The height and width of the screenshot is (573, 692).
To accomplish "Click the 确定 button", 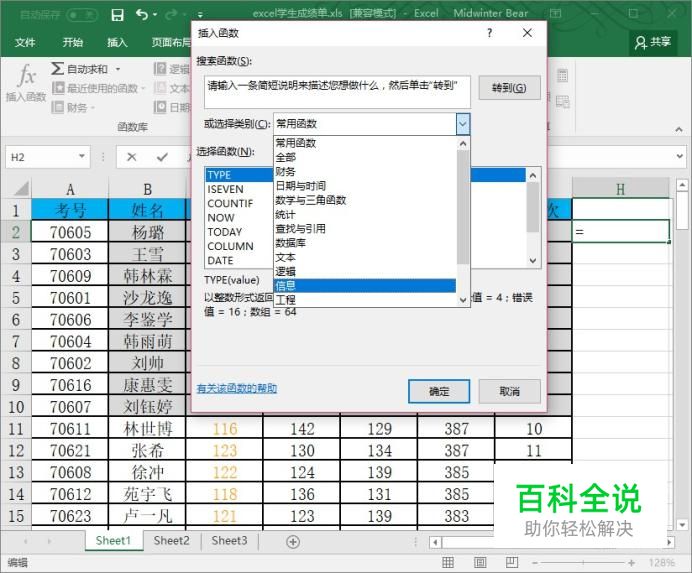I will click(439, 391).
